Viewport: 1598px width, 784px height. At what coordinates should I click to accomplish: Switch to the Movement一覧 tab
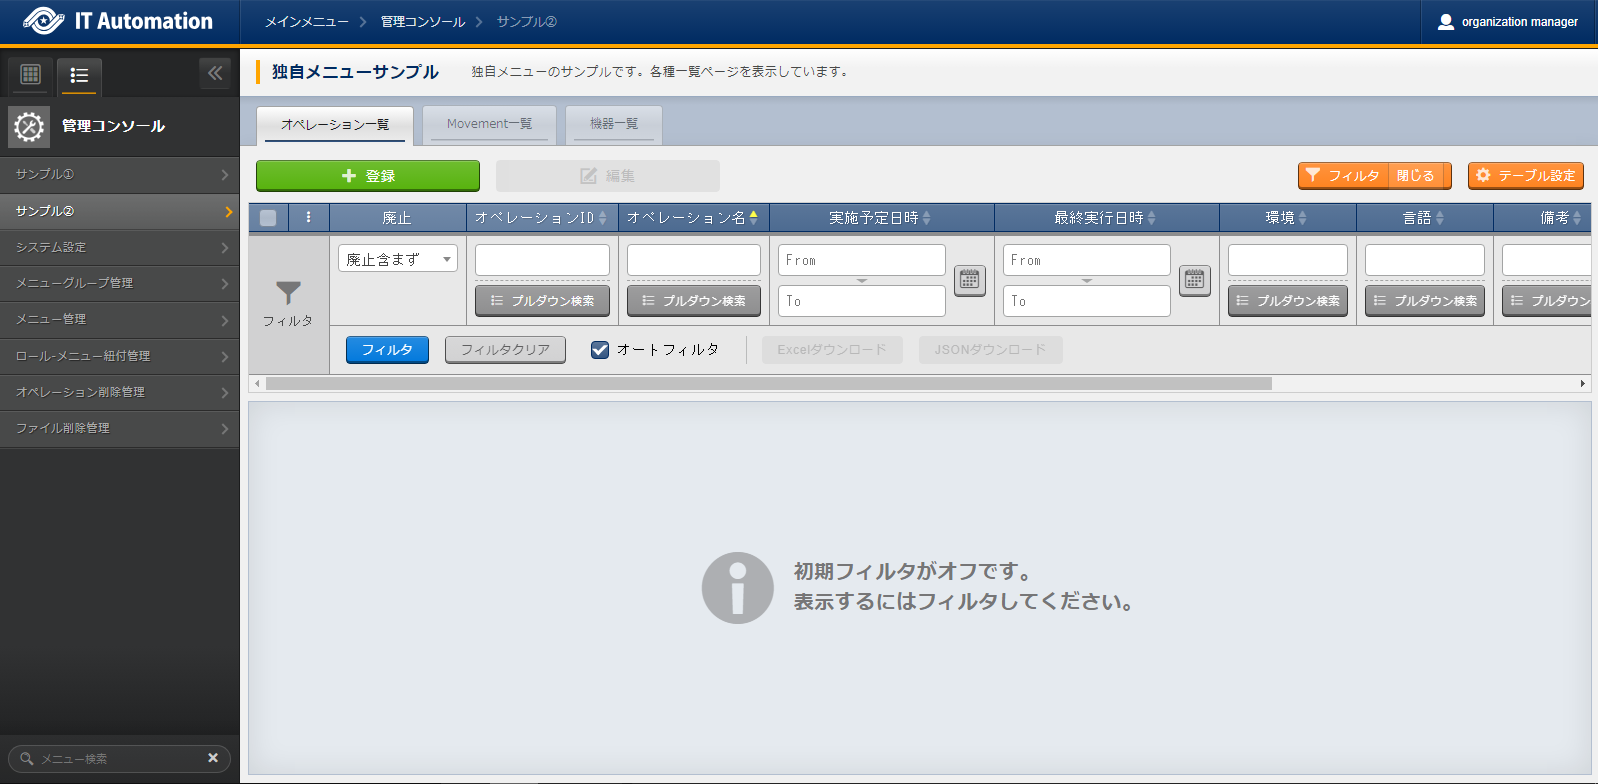click(x=489, y=124)
